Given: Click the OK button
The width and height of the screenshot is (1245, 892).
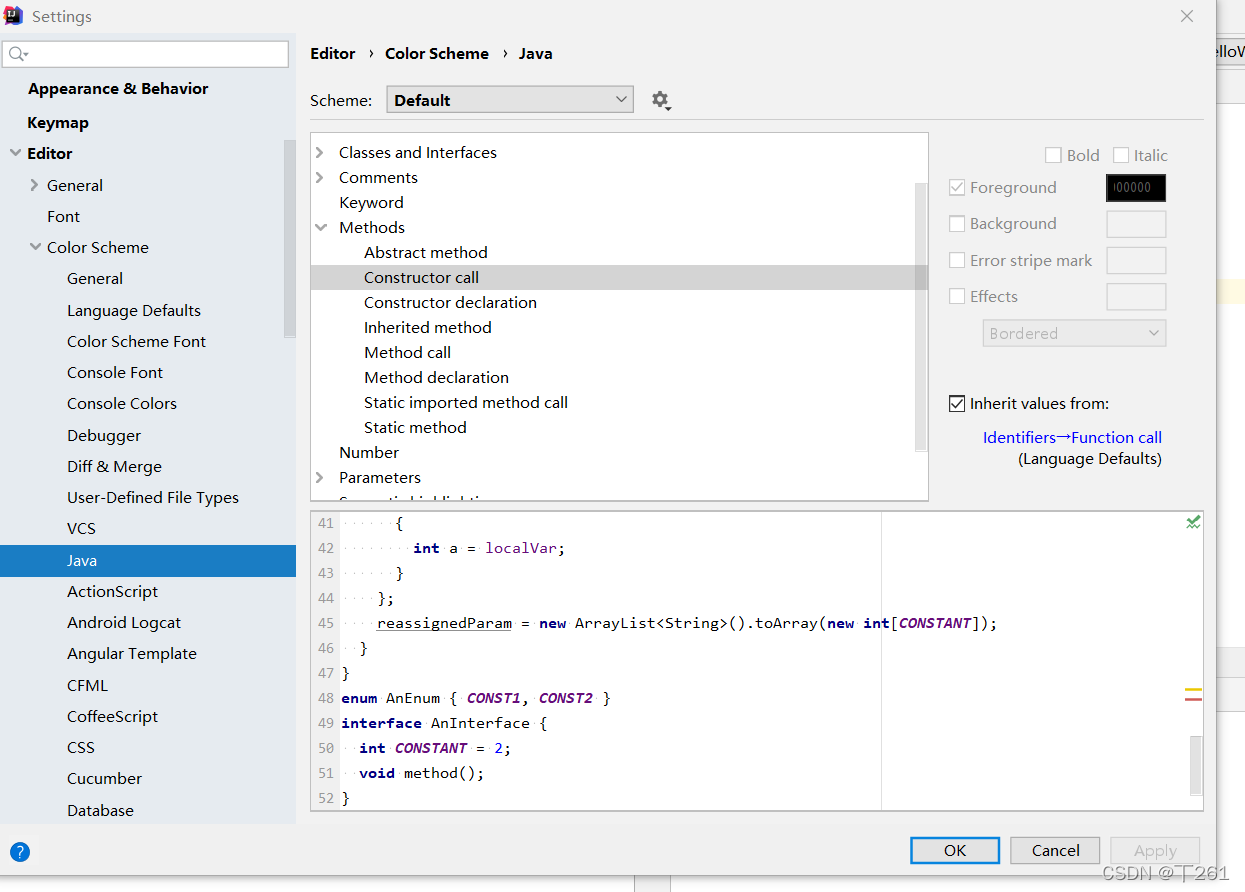Looking at the screenshot, I should (955, 850).
